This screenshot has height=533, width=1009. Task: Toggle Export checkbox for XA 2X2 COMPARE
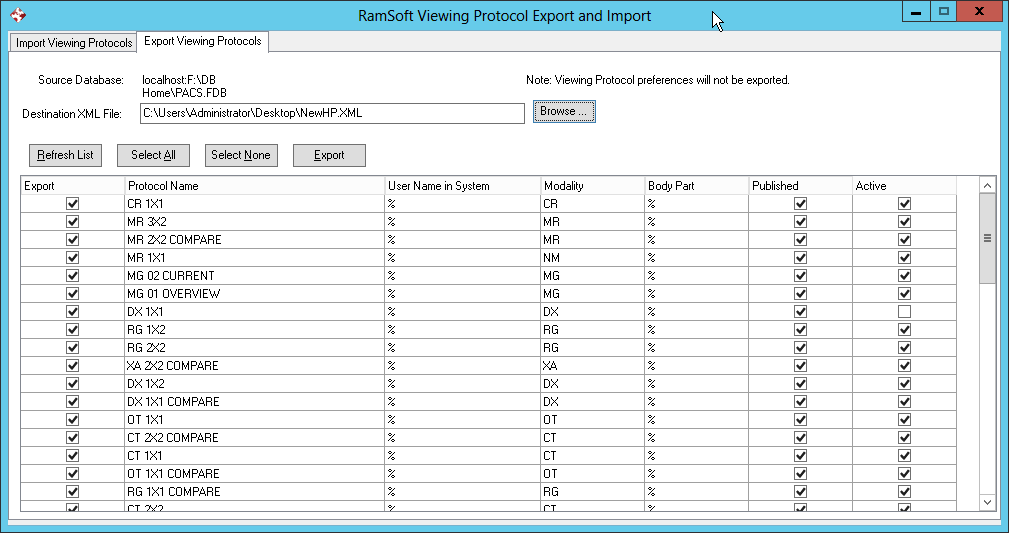coord(72,366)
